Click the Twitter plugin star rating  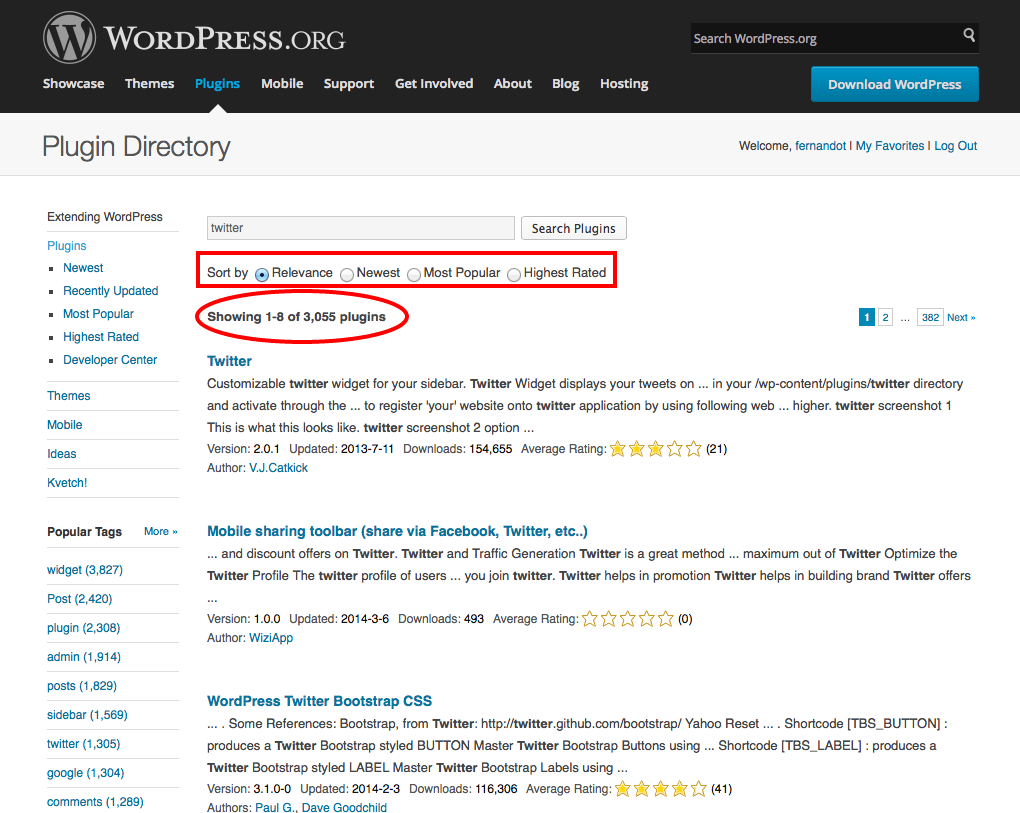tap(656, 449)
